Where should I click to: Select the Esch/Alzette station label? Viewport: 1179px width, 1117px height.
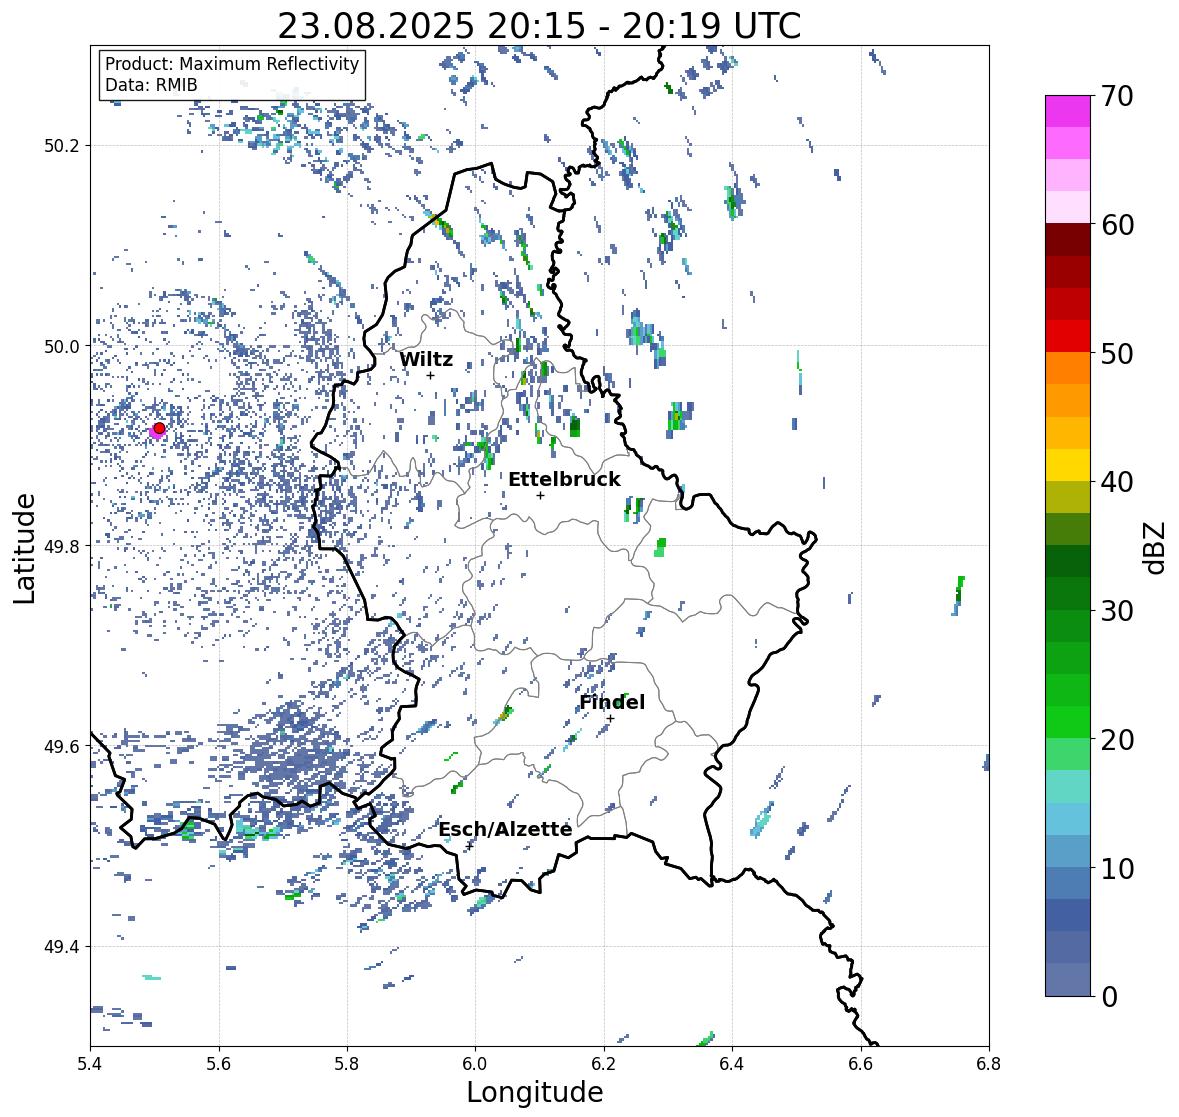click(505, 829)
